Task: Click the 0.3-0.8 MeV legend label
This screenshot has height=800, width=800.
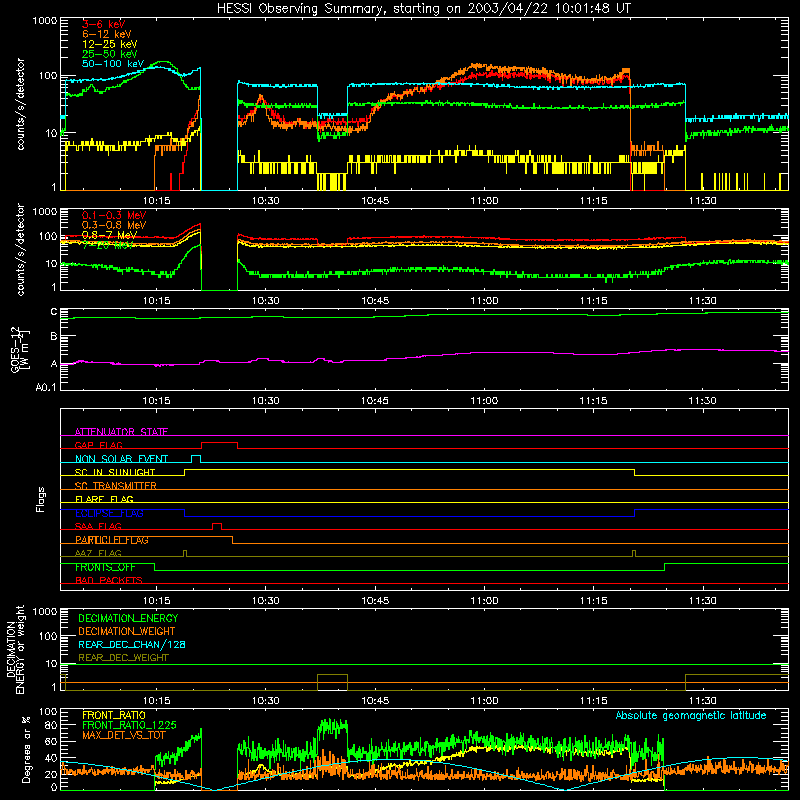Action: [114, 225]
